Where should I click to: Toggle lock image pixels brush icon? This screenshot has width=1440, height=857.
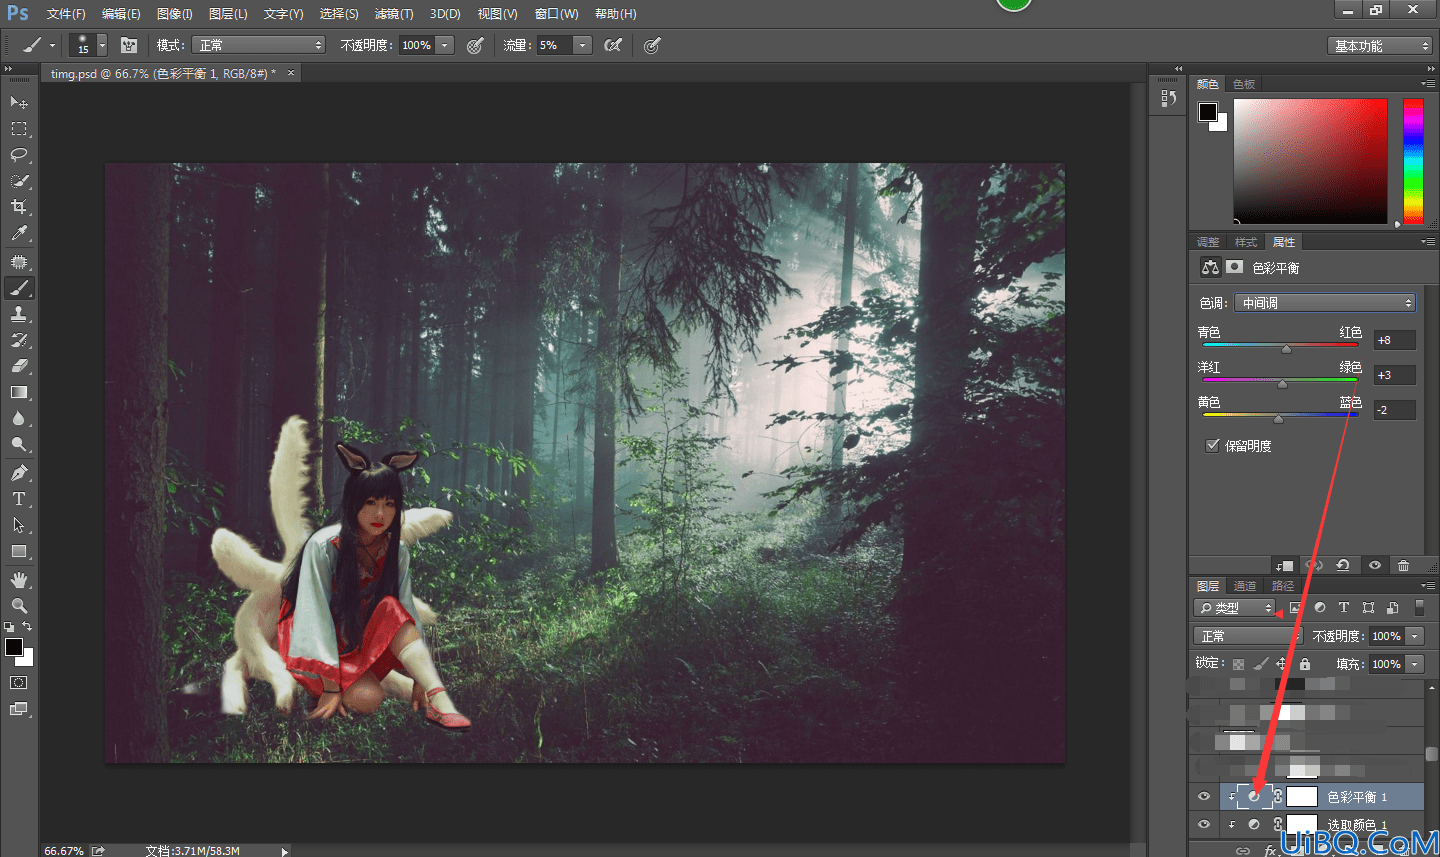point(1260,664)
